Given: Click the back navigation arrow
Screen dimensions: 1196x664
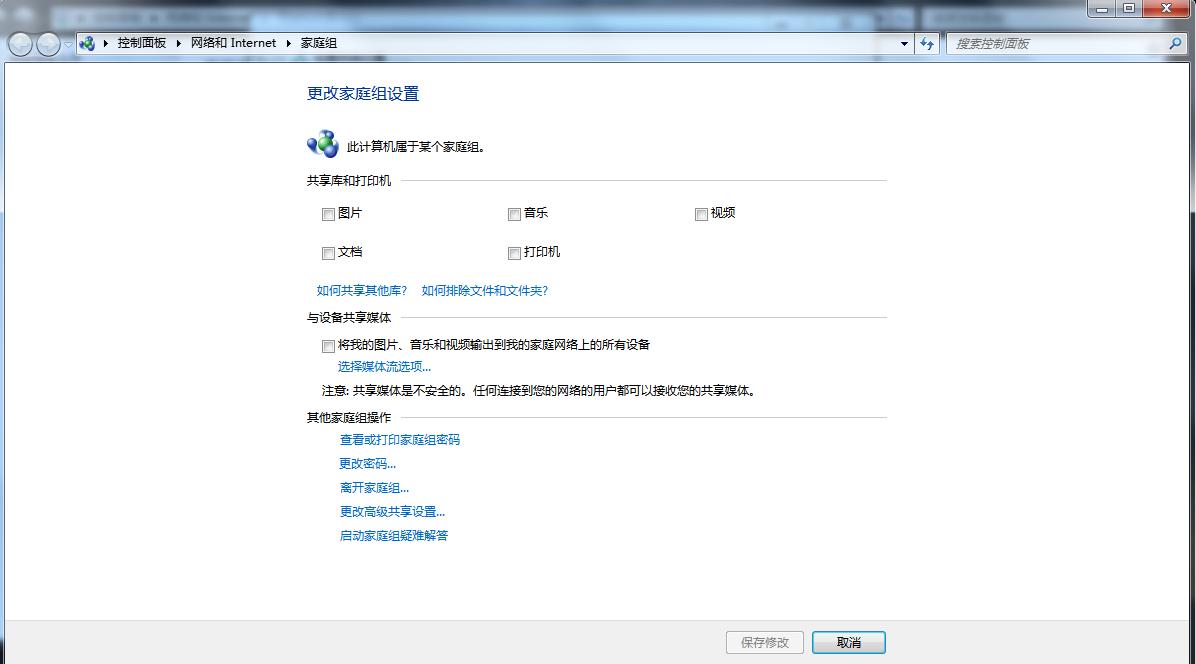Looking at the screenshot, I should (18, 43).
